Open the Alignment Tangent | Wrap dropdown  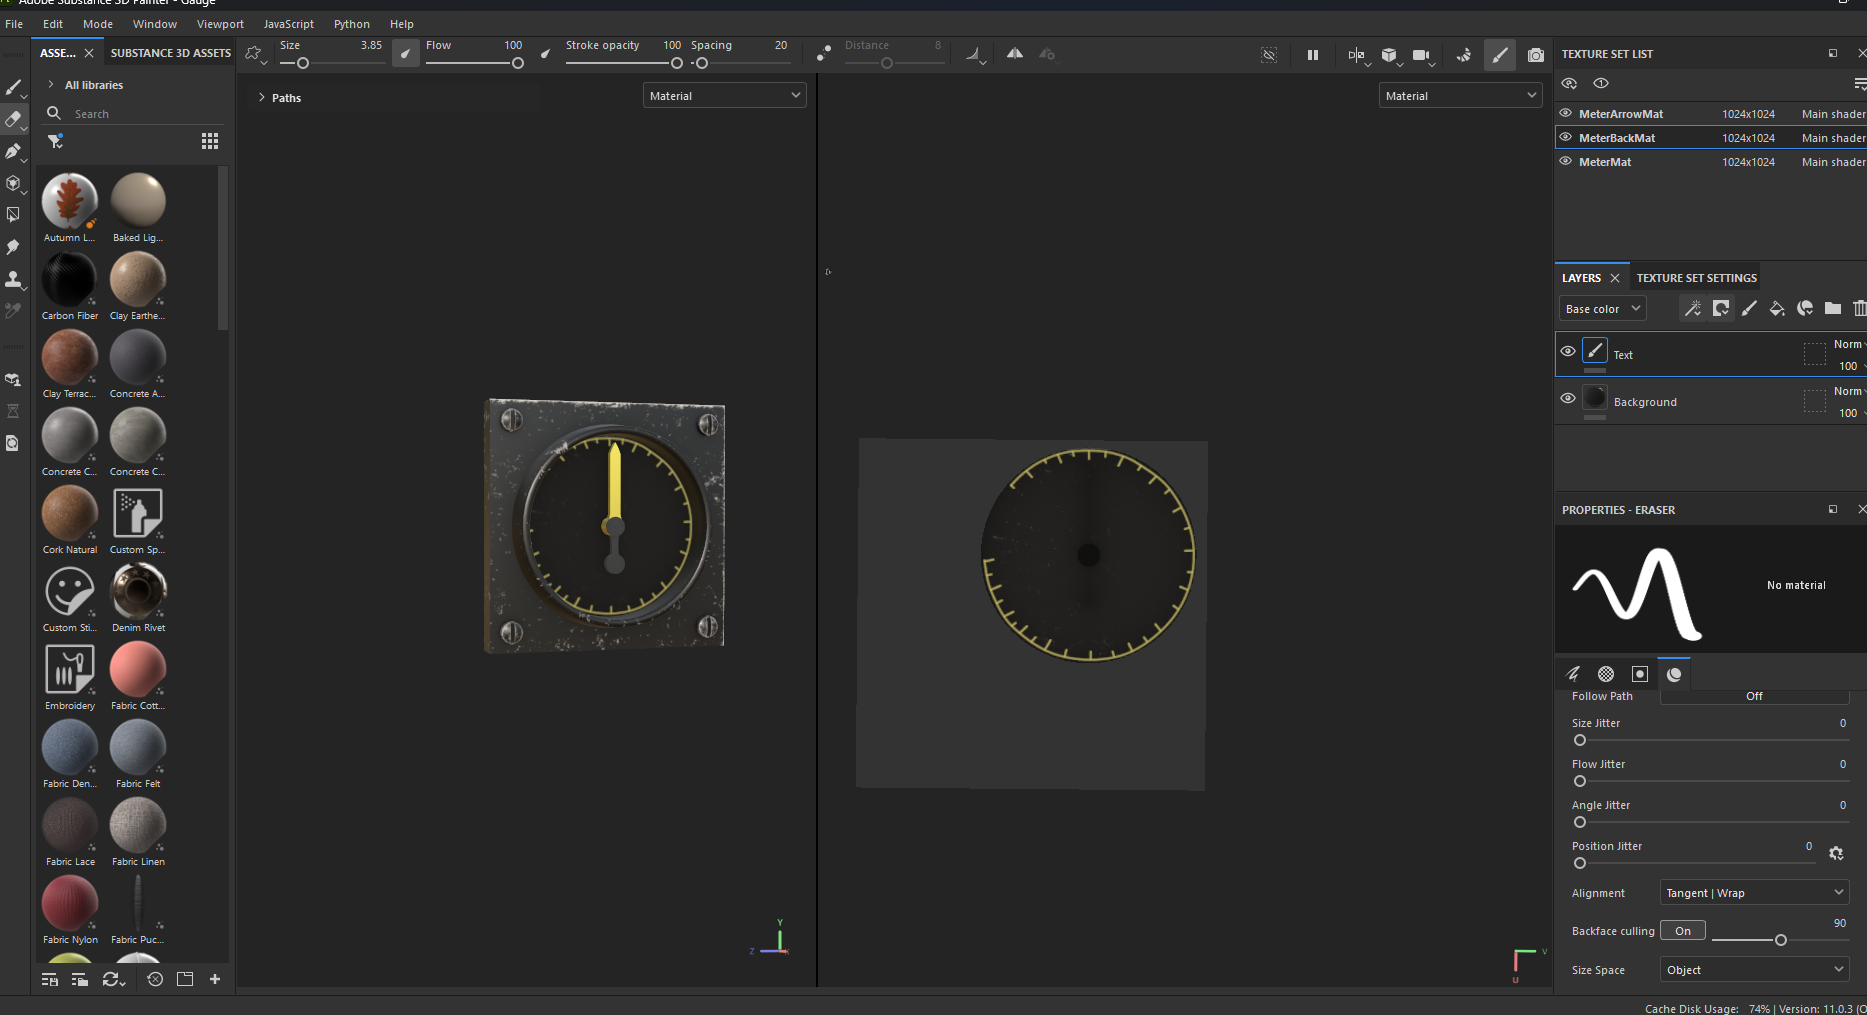1754,893
